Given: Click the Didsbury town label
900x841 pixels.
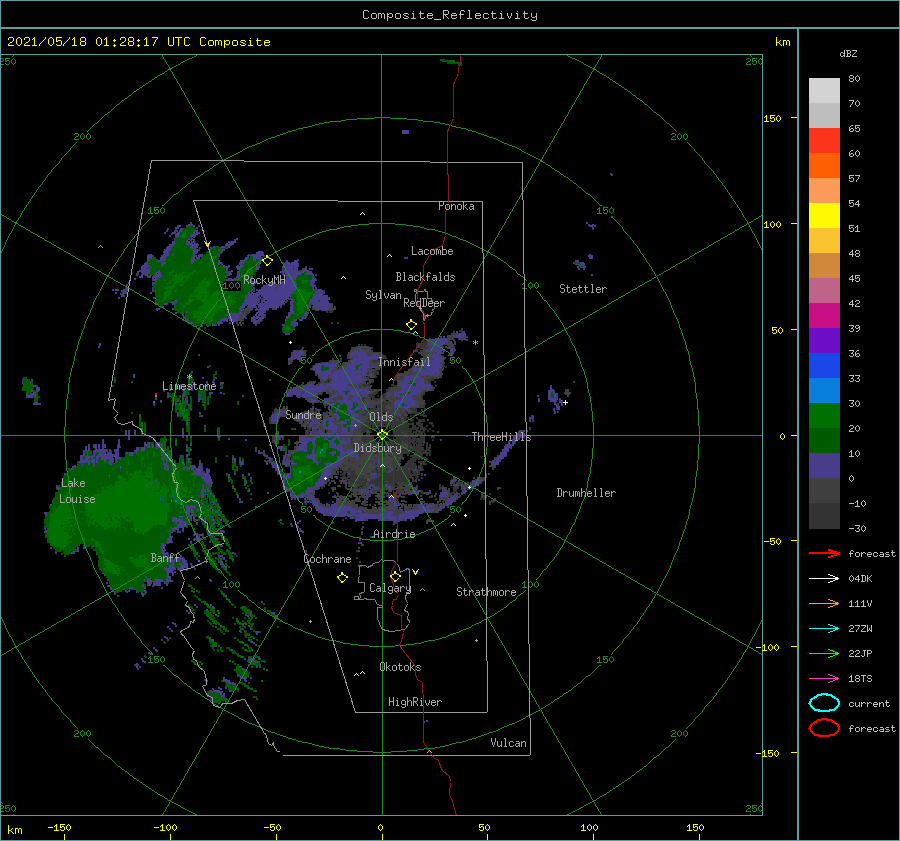Looking at the screenshot, I should click(378, 448).
